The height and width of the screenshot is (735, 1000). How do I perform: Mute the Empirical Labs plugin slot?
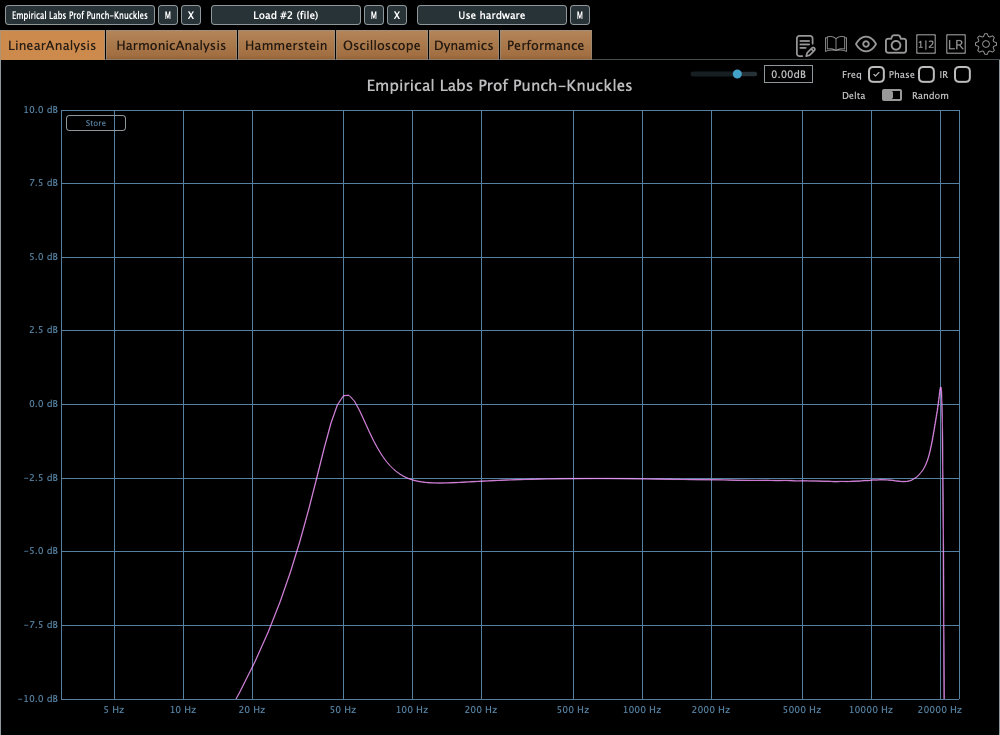168,15
